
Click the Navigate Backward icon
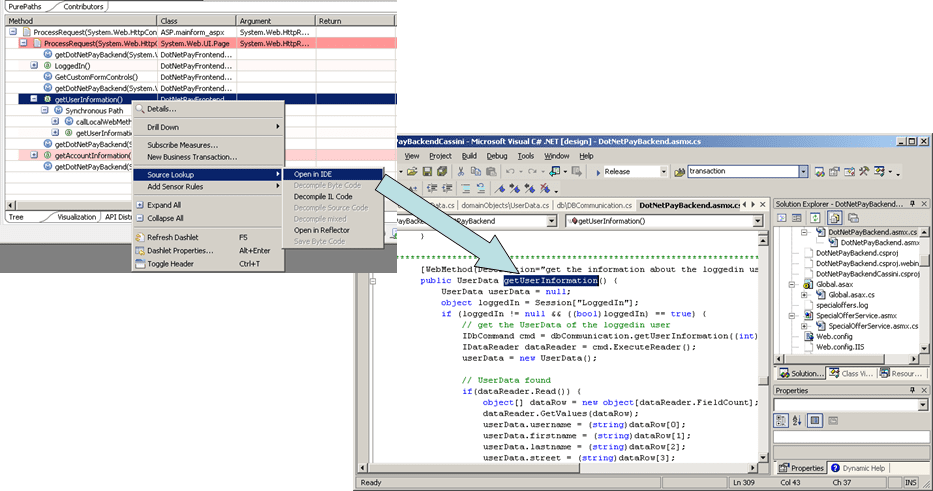tap(555, 171)
